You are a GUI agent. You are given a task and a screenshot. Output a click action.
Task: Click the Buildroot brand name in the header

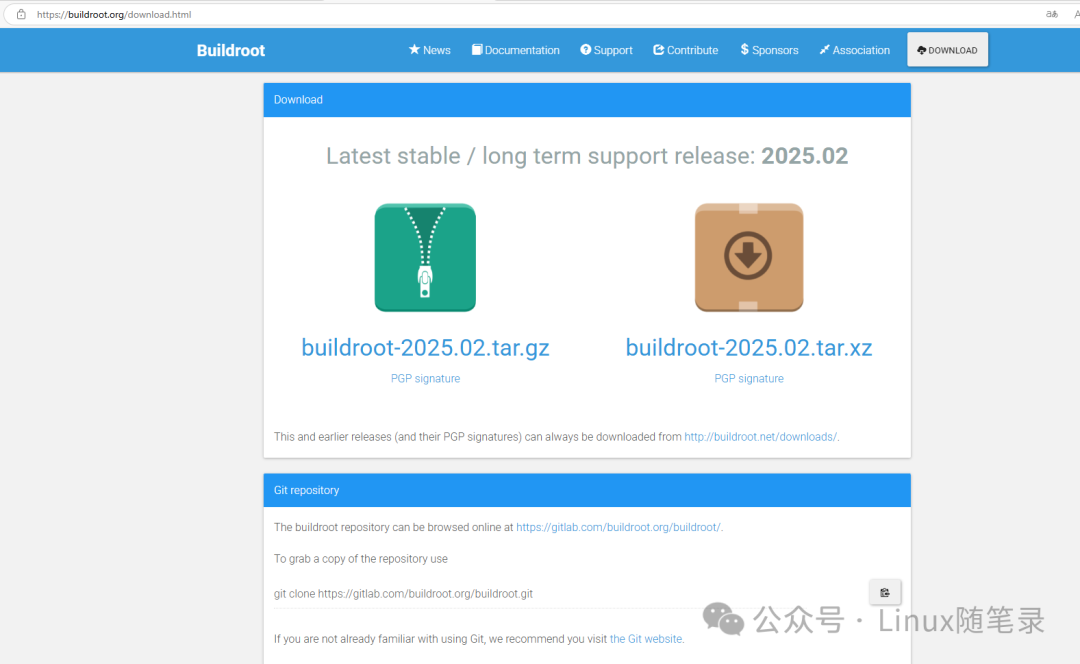(230, 50)
